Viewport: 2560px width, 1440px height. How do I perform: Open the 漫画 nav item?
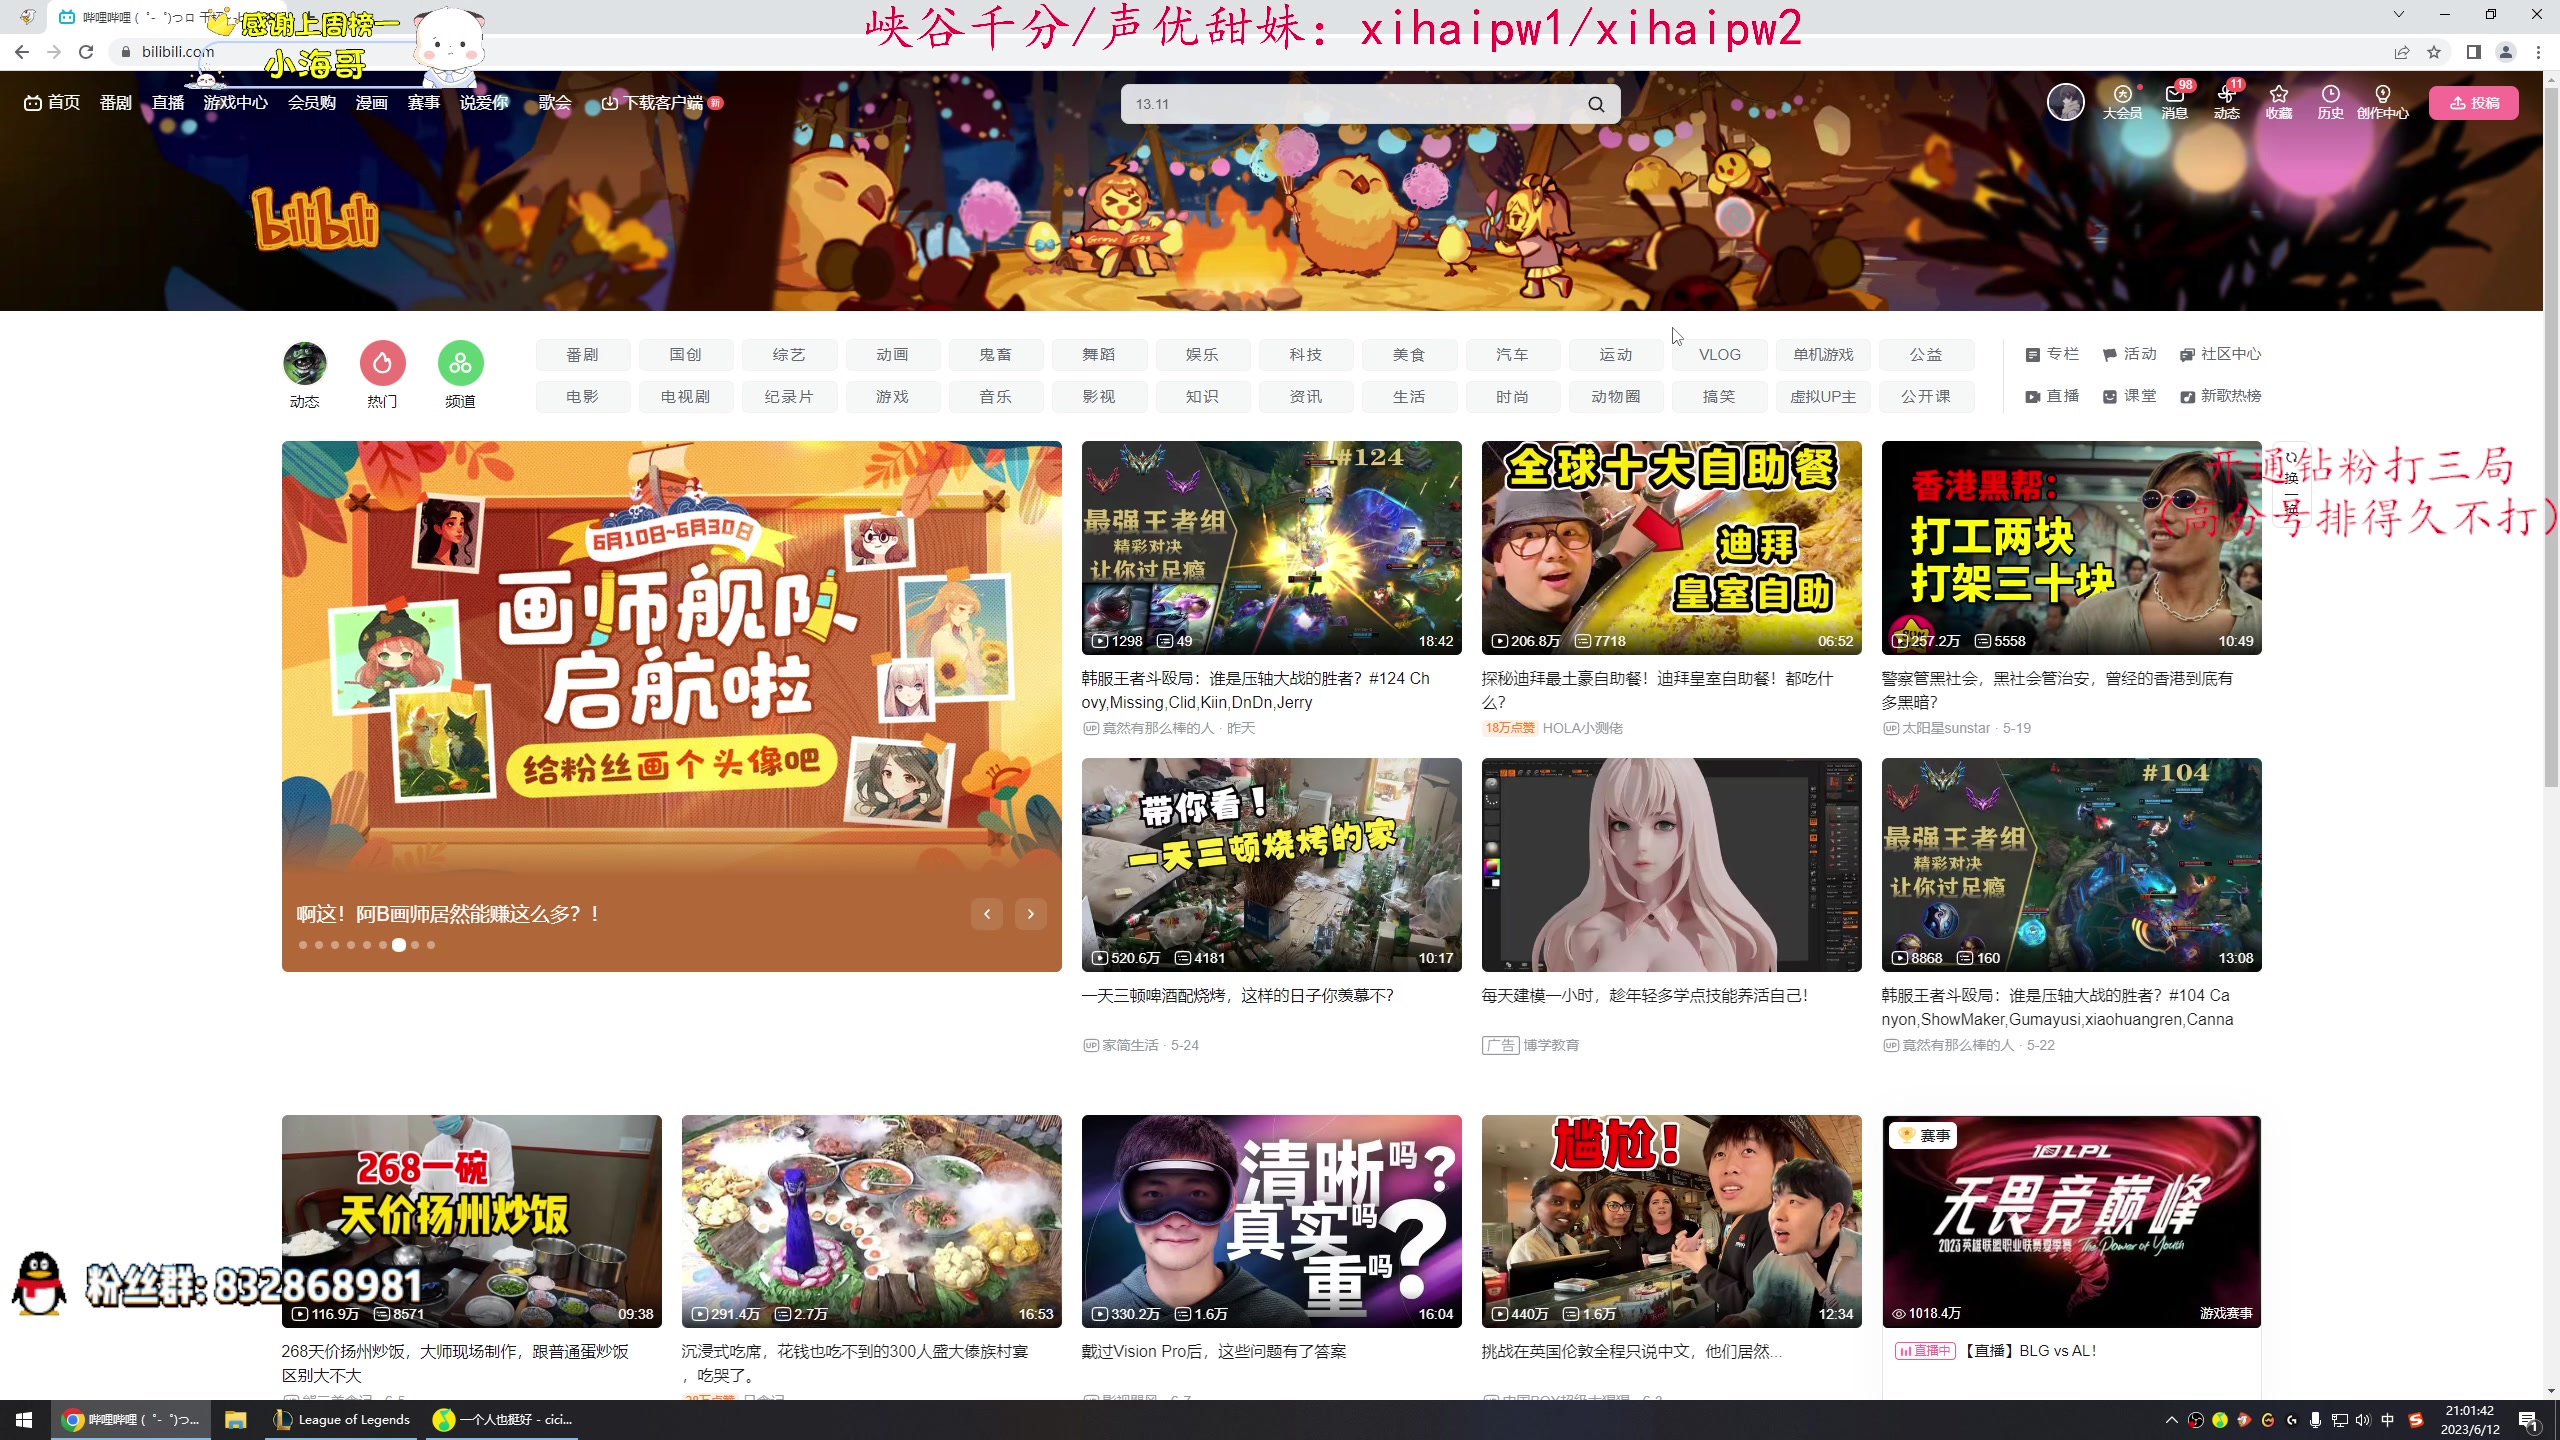click(372, 102)
